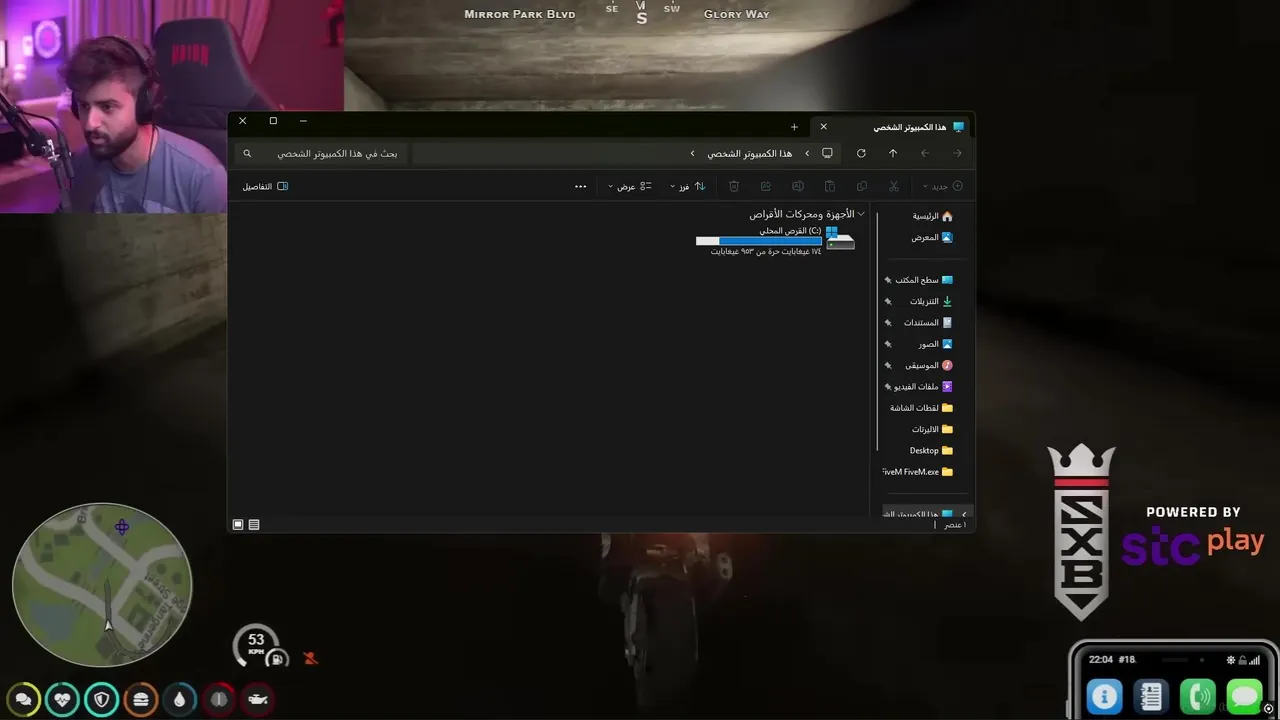
Task: Click the shield armor HUD icon
Action: click(102, 699)
